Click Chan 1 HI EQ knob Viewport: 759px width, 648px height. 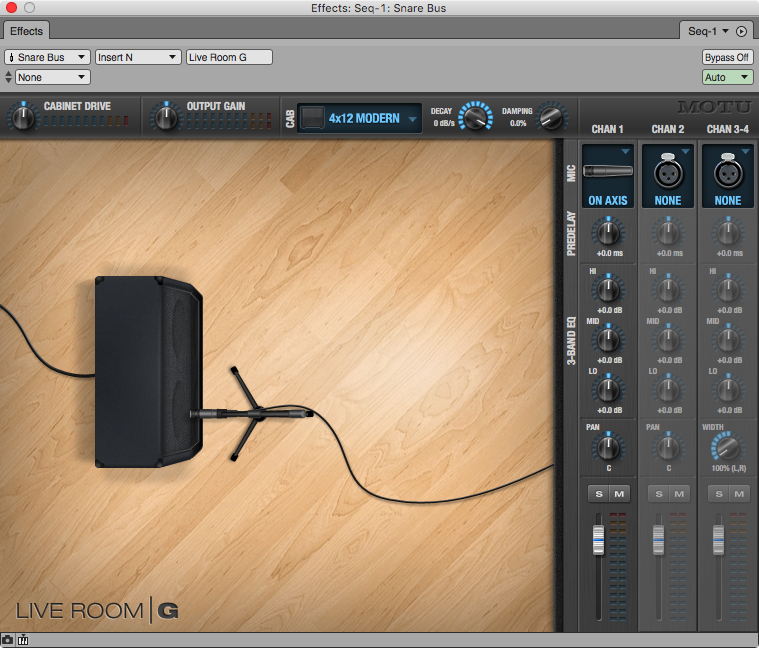[x=608, y=290]
